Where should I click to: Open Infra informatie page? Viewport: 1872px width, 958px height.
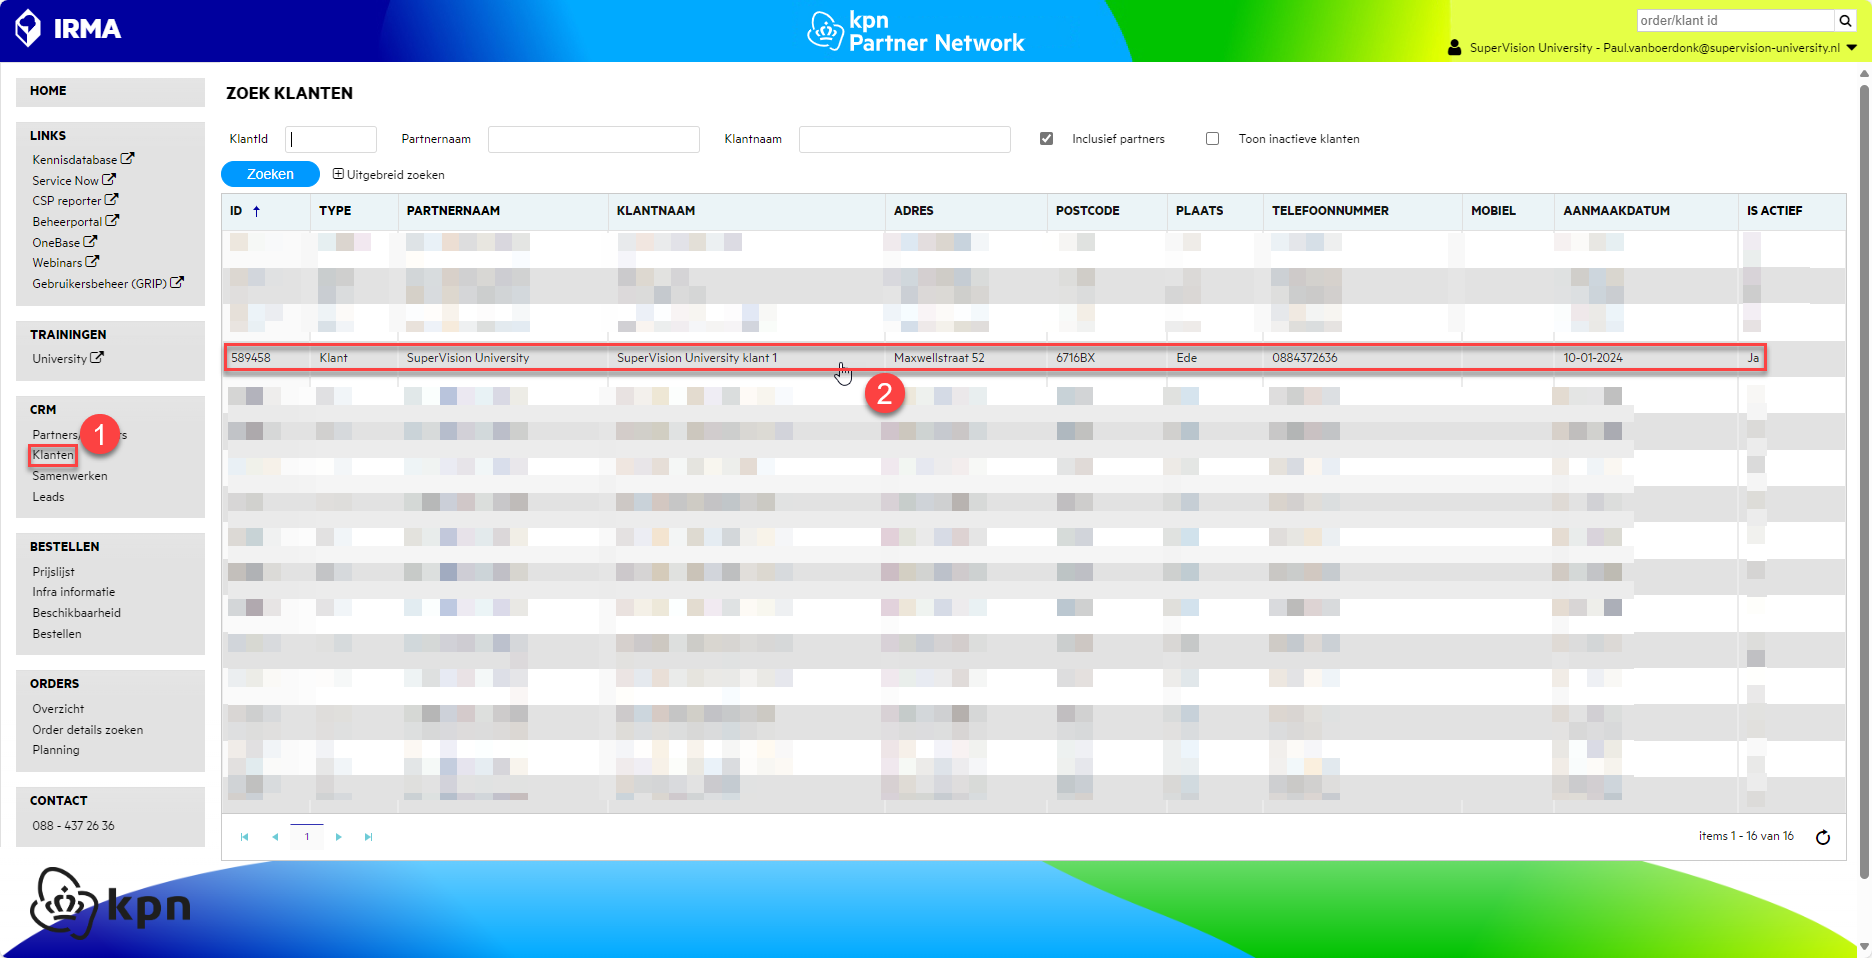pyautogui.click(x=74, y=592)
